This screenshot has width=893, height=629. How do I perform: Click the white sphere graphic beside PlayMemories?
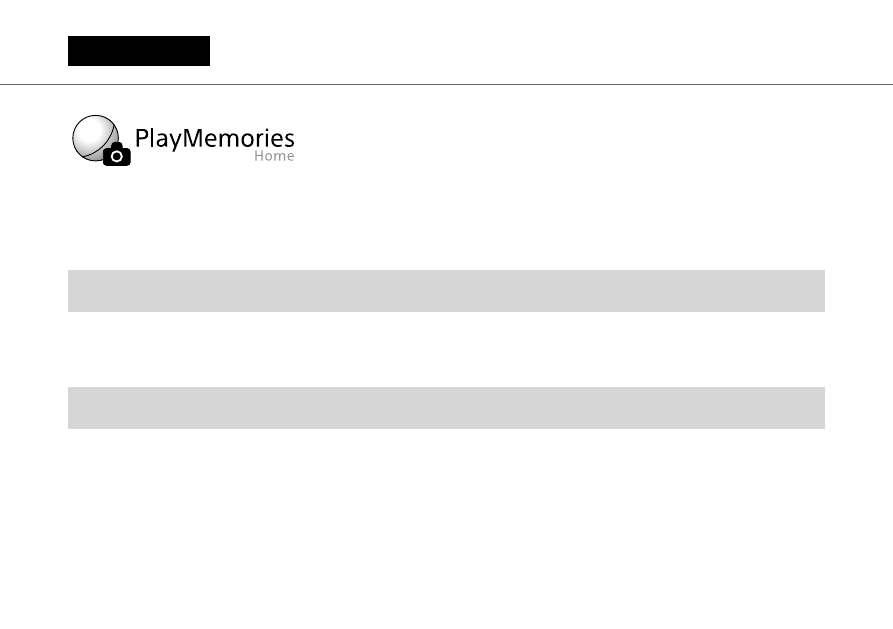point(95,138)
